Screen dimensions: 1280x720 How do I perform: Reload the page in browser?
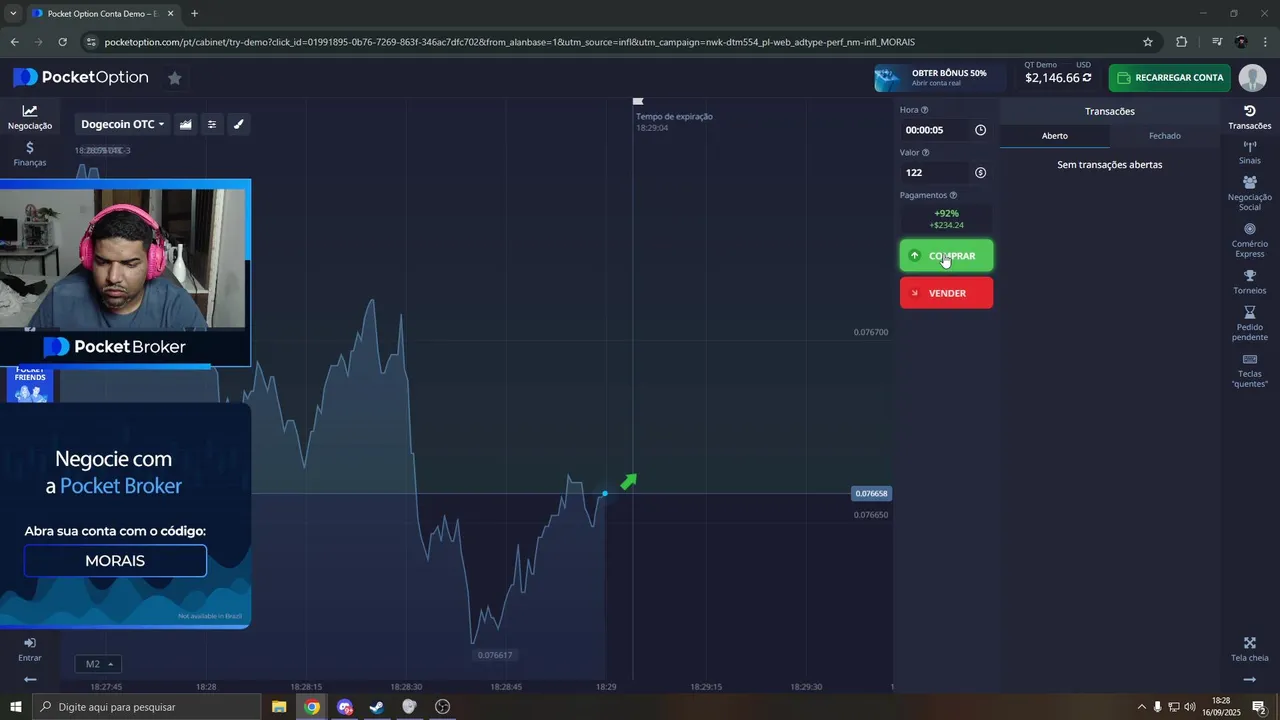click(x=63, y=42)
